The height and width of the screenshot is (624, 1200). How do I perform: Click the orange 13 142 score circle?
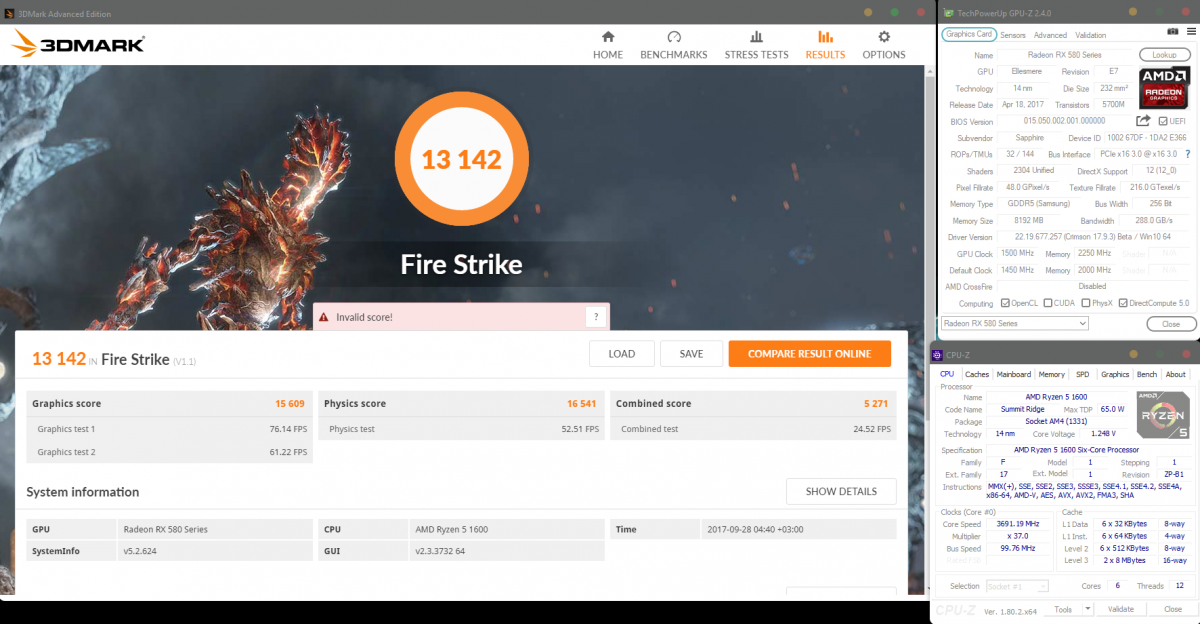(460, 158)
